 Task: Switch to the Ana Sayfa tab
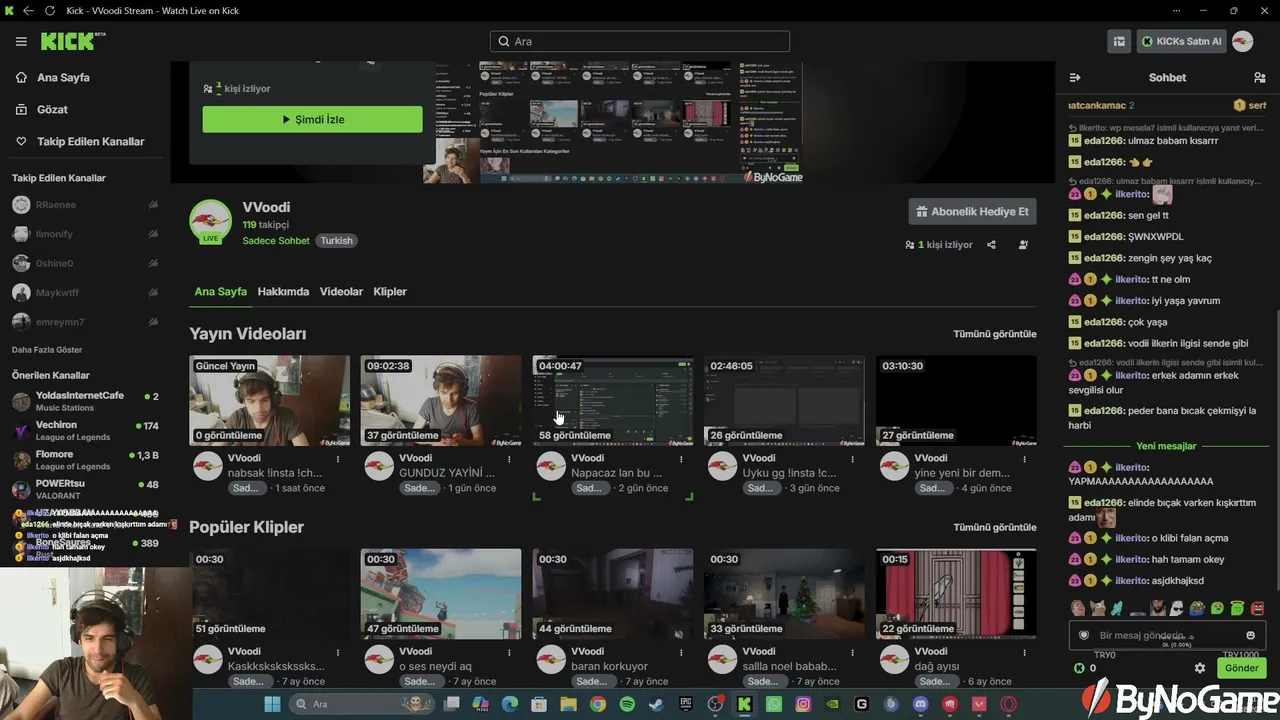[220, 292]
